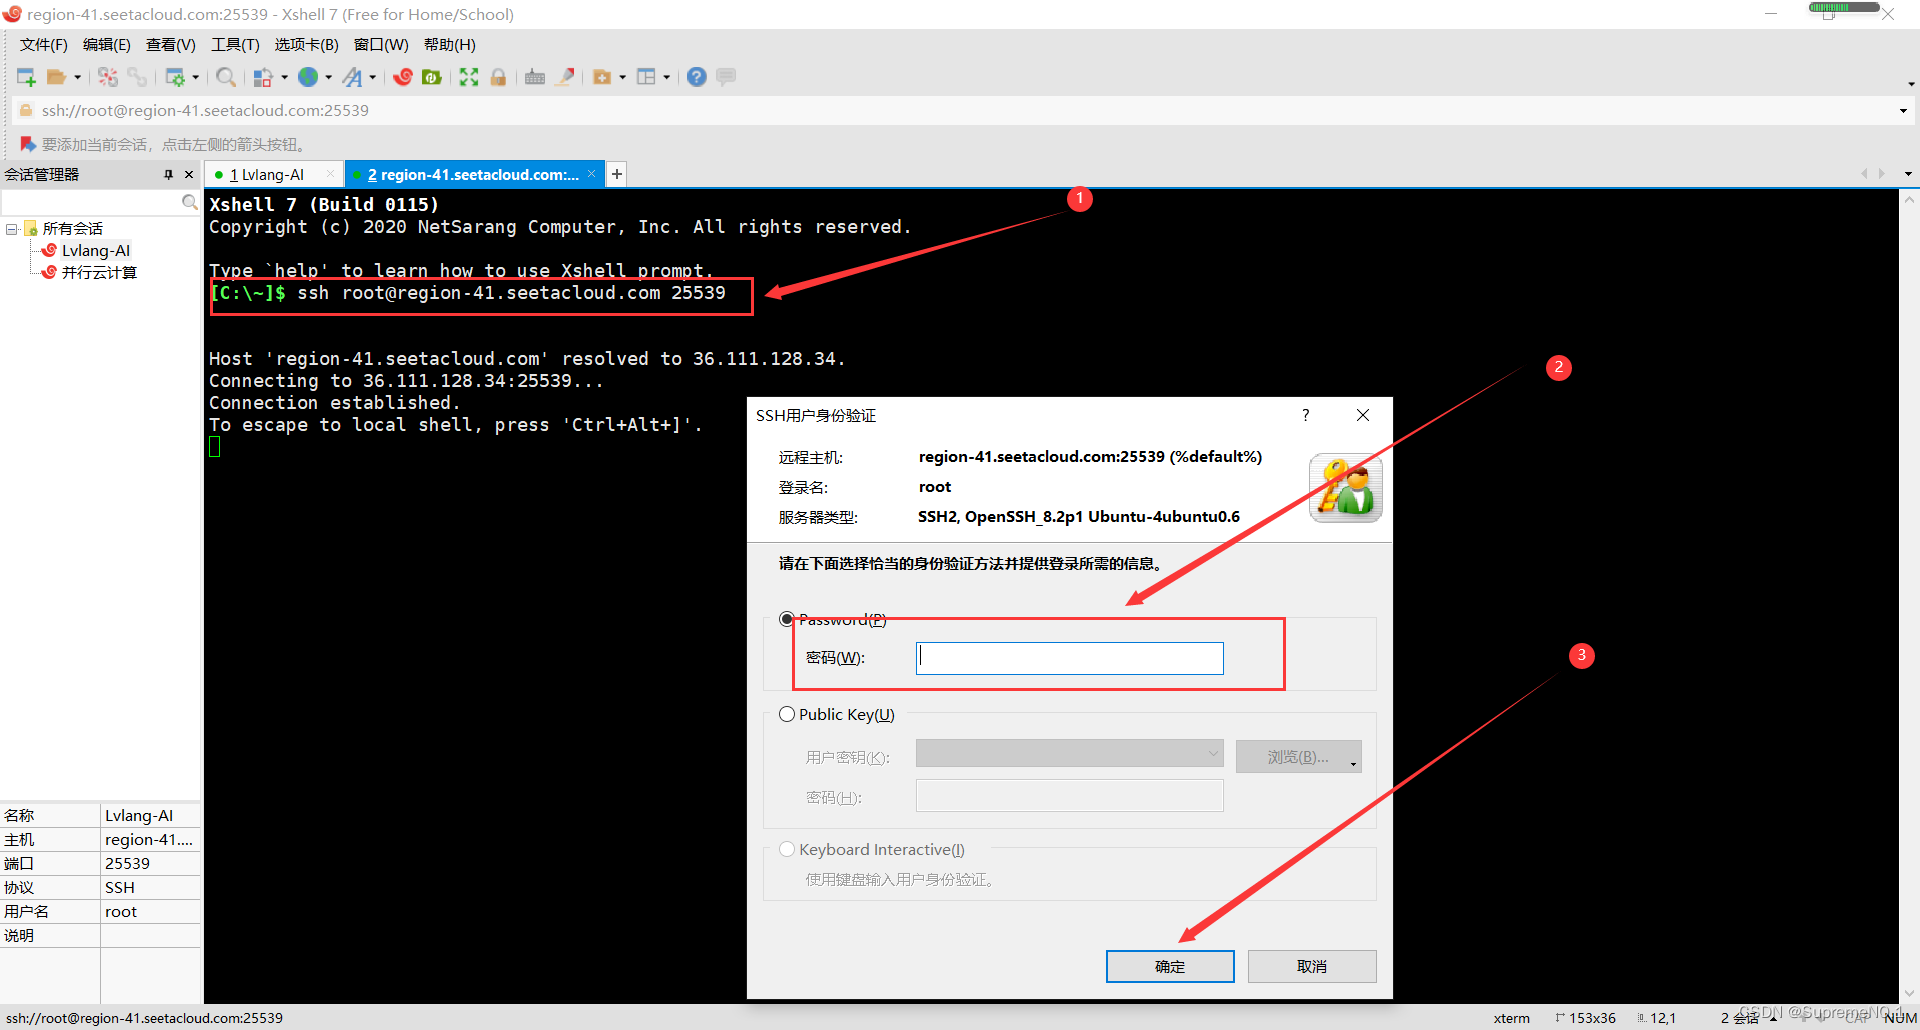Open the 工具(T) menu

click(x=235, y=45)
